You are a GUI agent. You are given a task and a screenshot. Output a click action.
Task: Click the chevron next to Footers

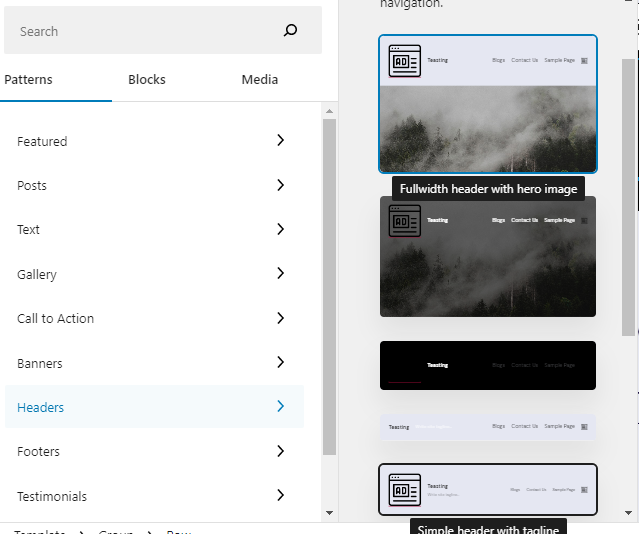[x=280, y=450]
